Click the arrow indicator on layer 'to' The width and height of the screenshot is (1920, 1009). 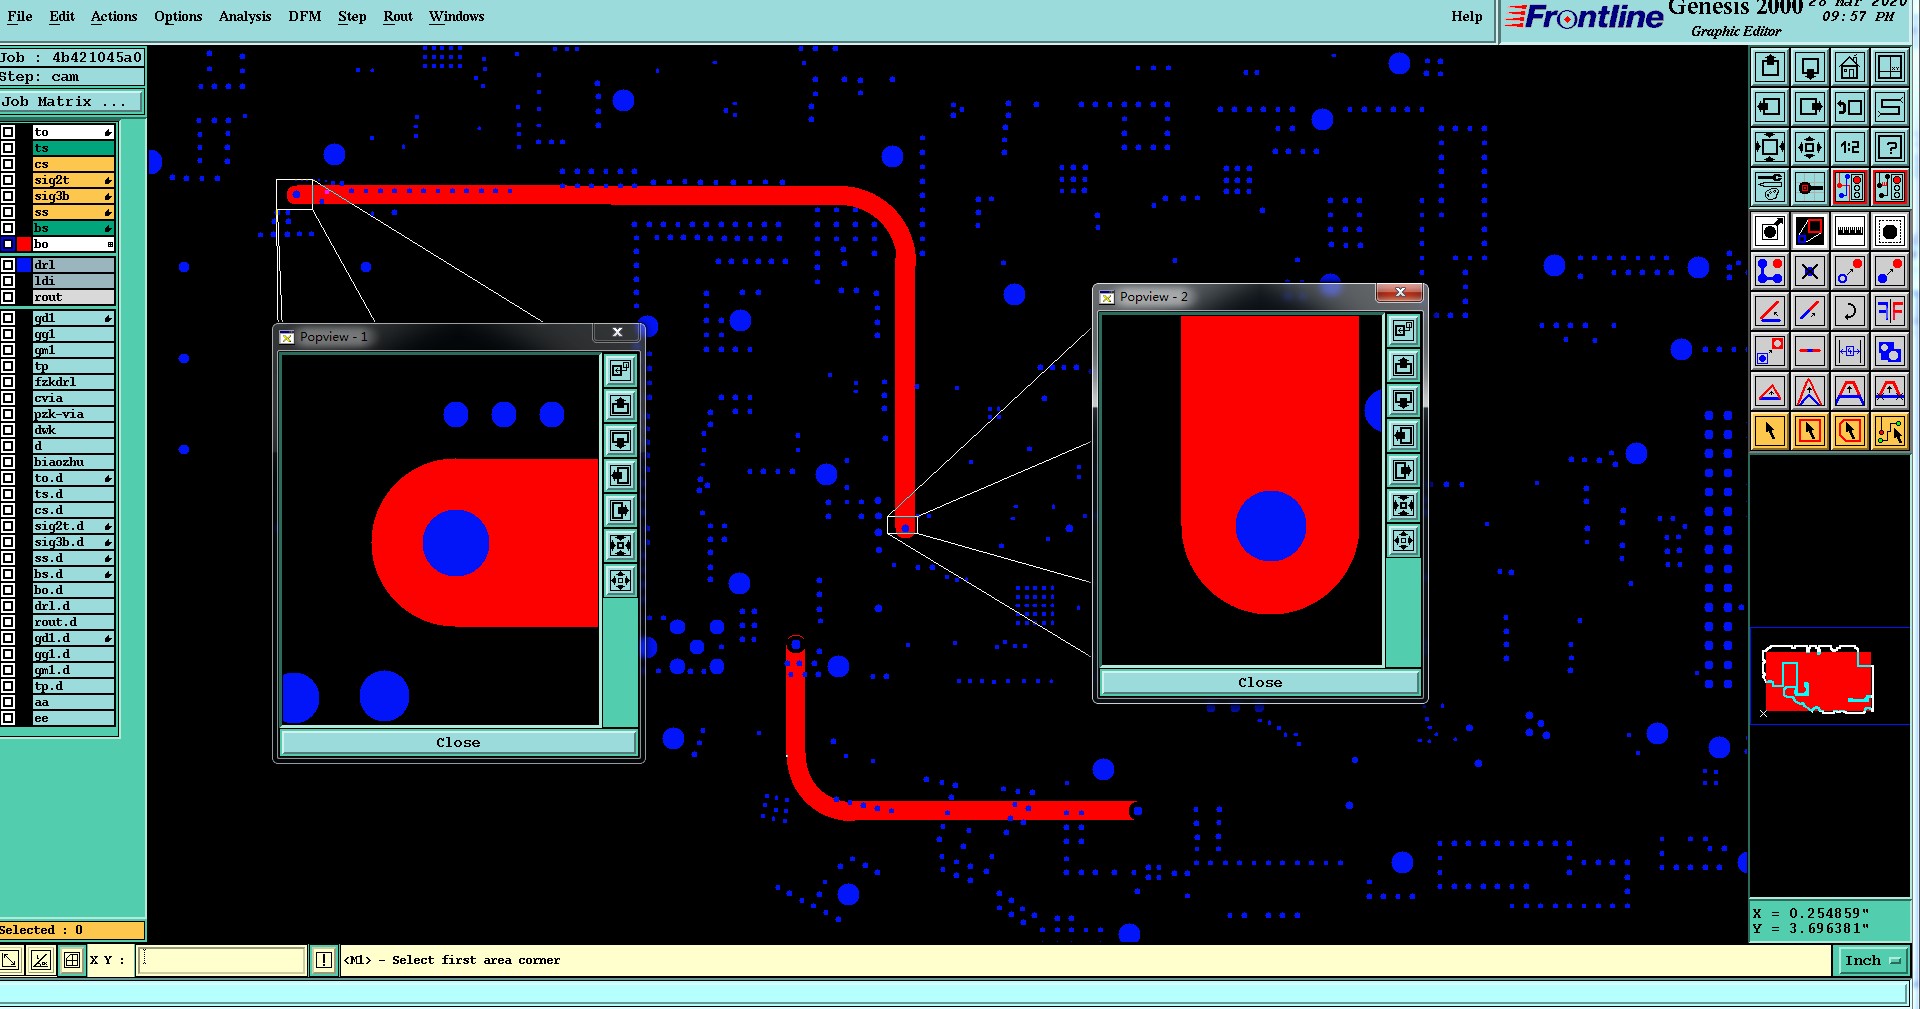pyautogui.click(x=108, y=132)
